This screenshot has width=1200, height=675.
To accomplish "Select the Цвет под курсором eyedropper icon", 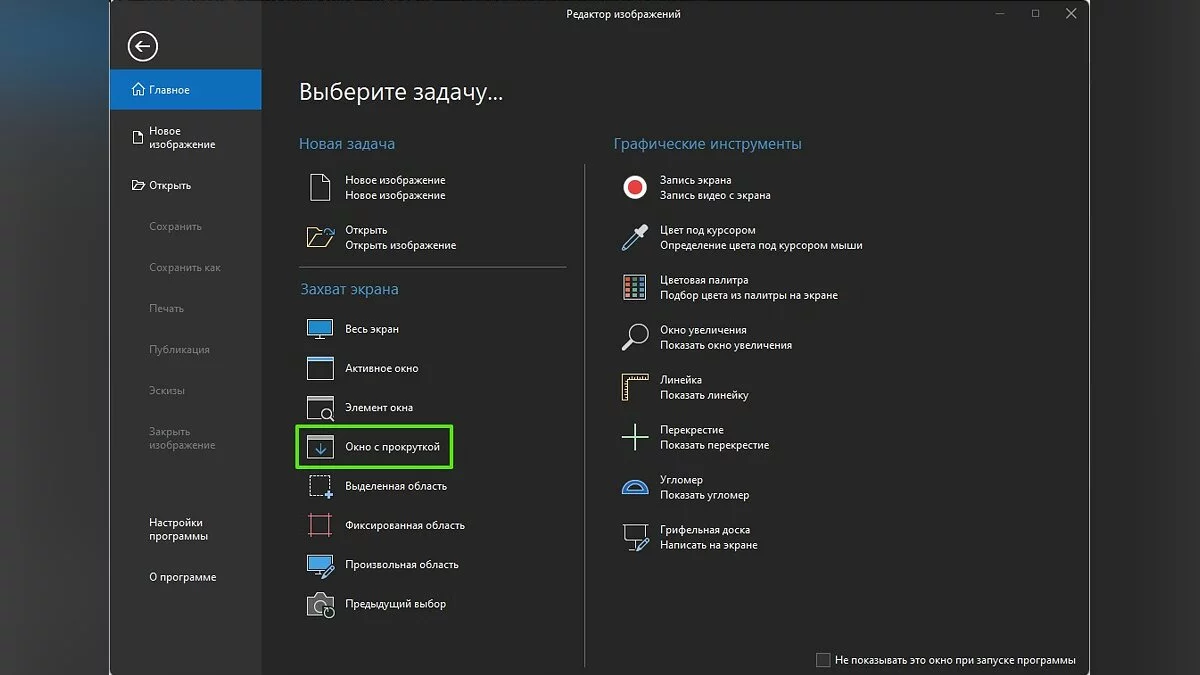I will [635, 237].
